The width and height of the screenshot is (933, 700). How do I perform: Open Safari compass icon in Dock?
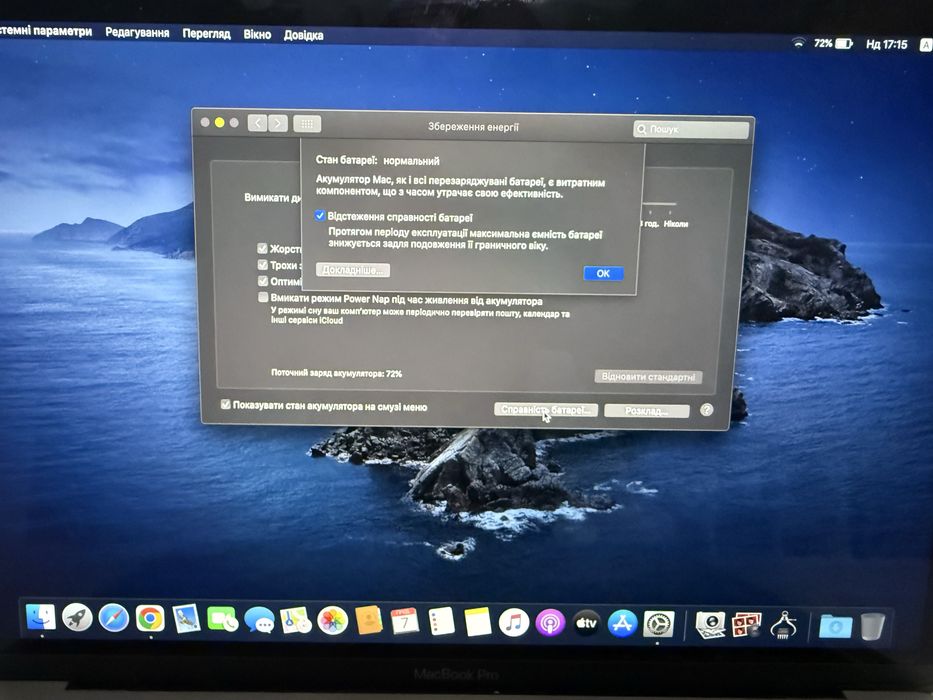click(114, 618)
